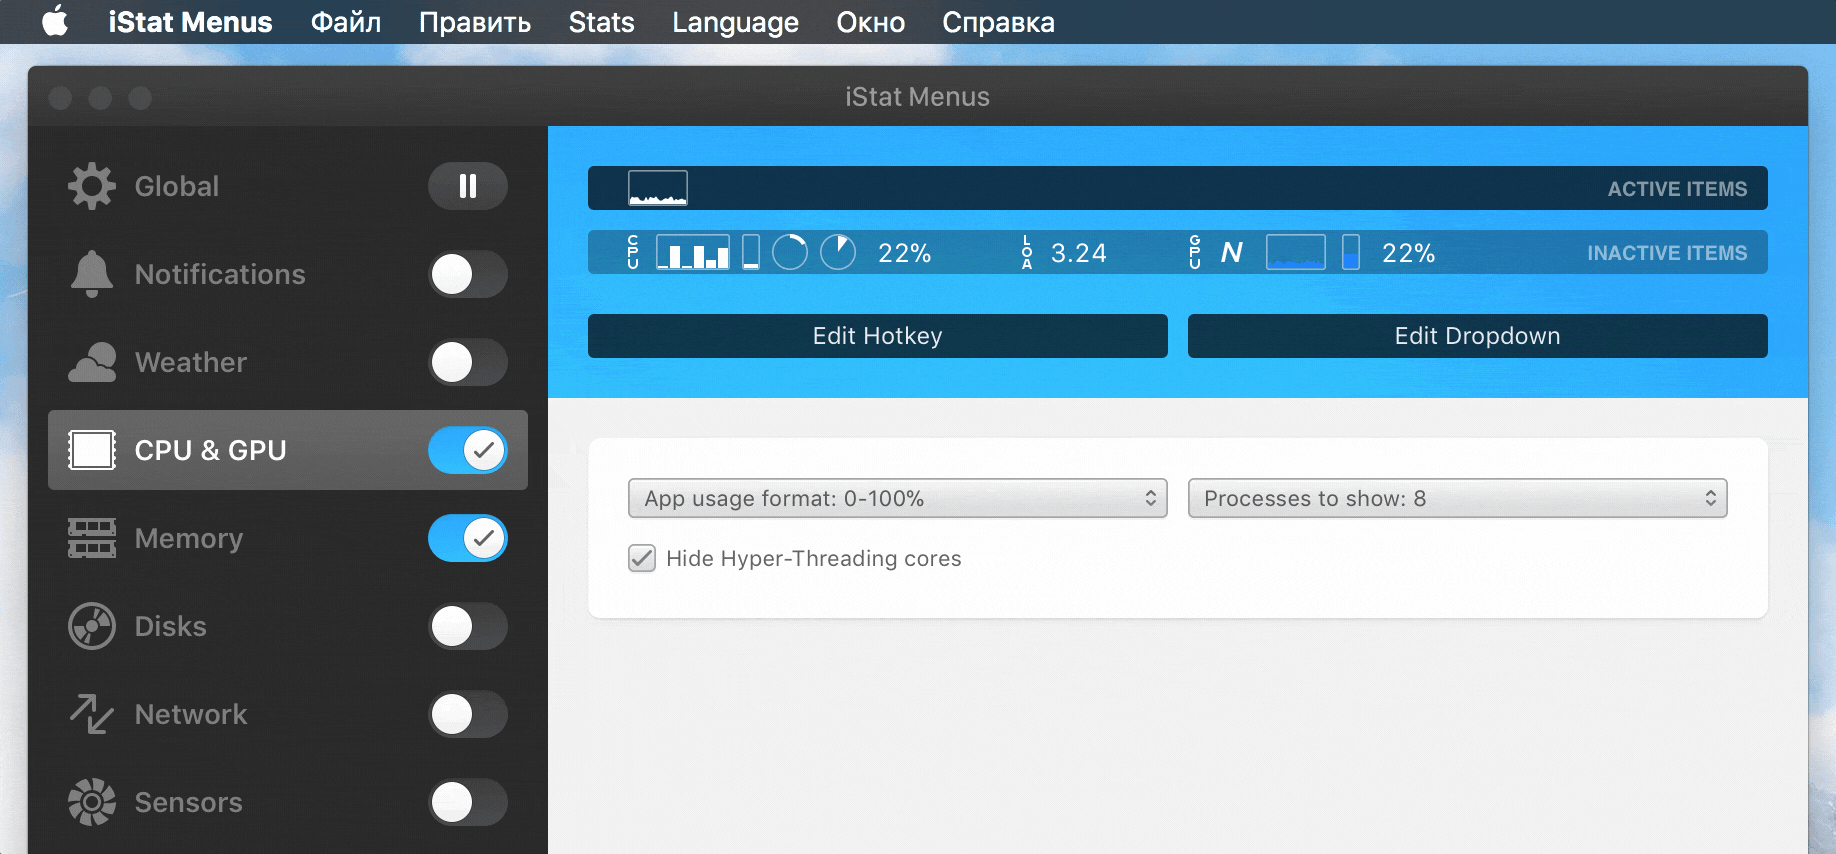Select load average 3.24 item

(x=1079, y=253)
